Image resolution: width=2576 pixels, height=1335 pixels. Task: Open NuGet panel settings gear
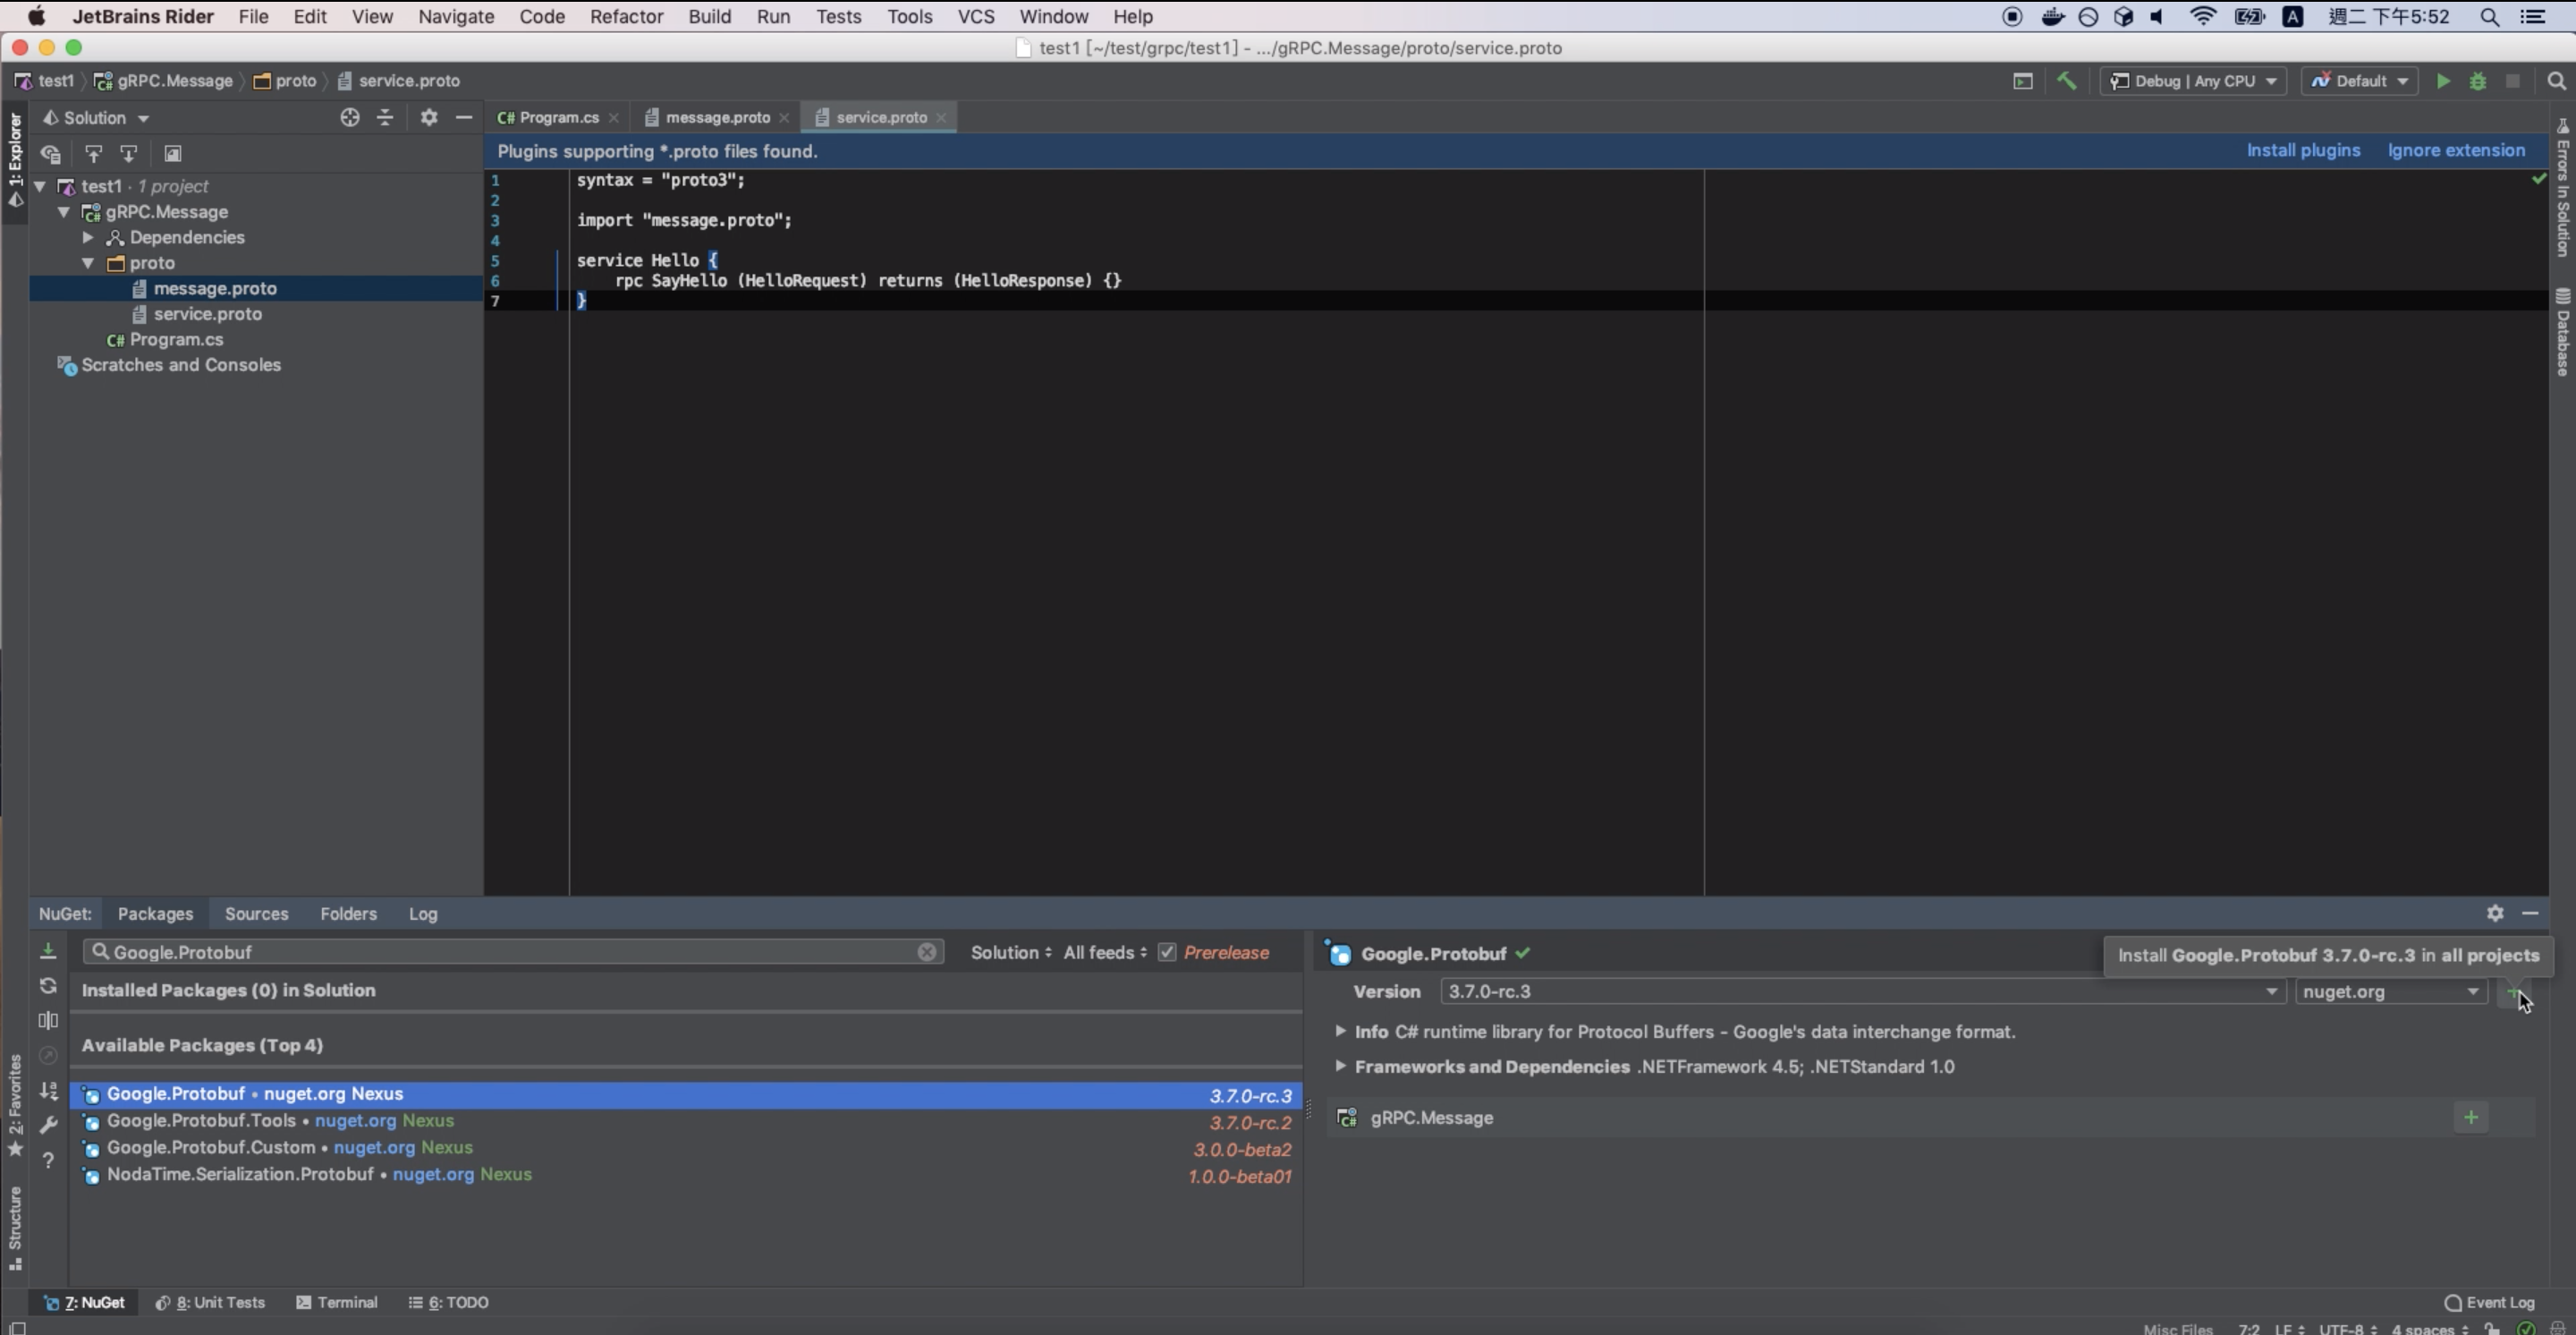(x=2495, y=913)
